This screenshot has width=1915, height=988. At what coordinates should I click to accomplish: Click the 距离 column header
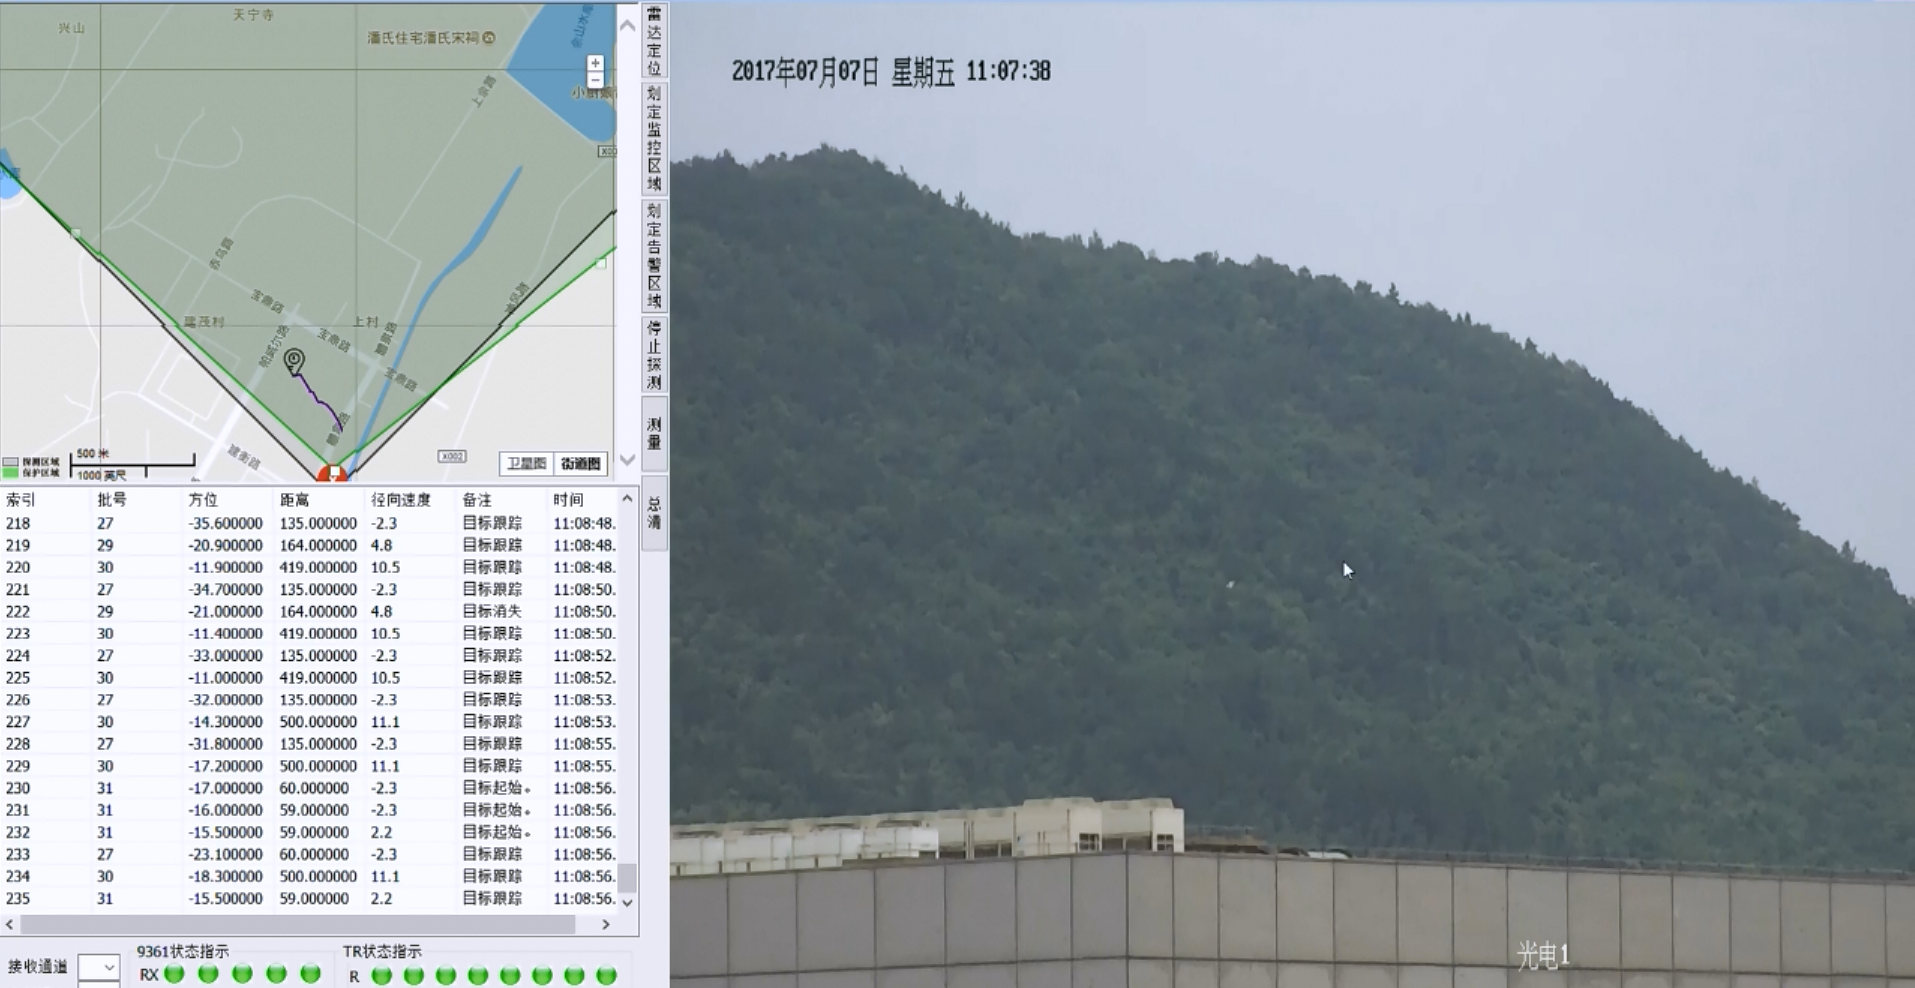[295, 500]
